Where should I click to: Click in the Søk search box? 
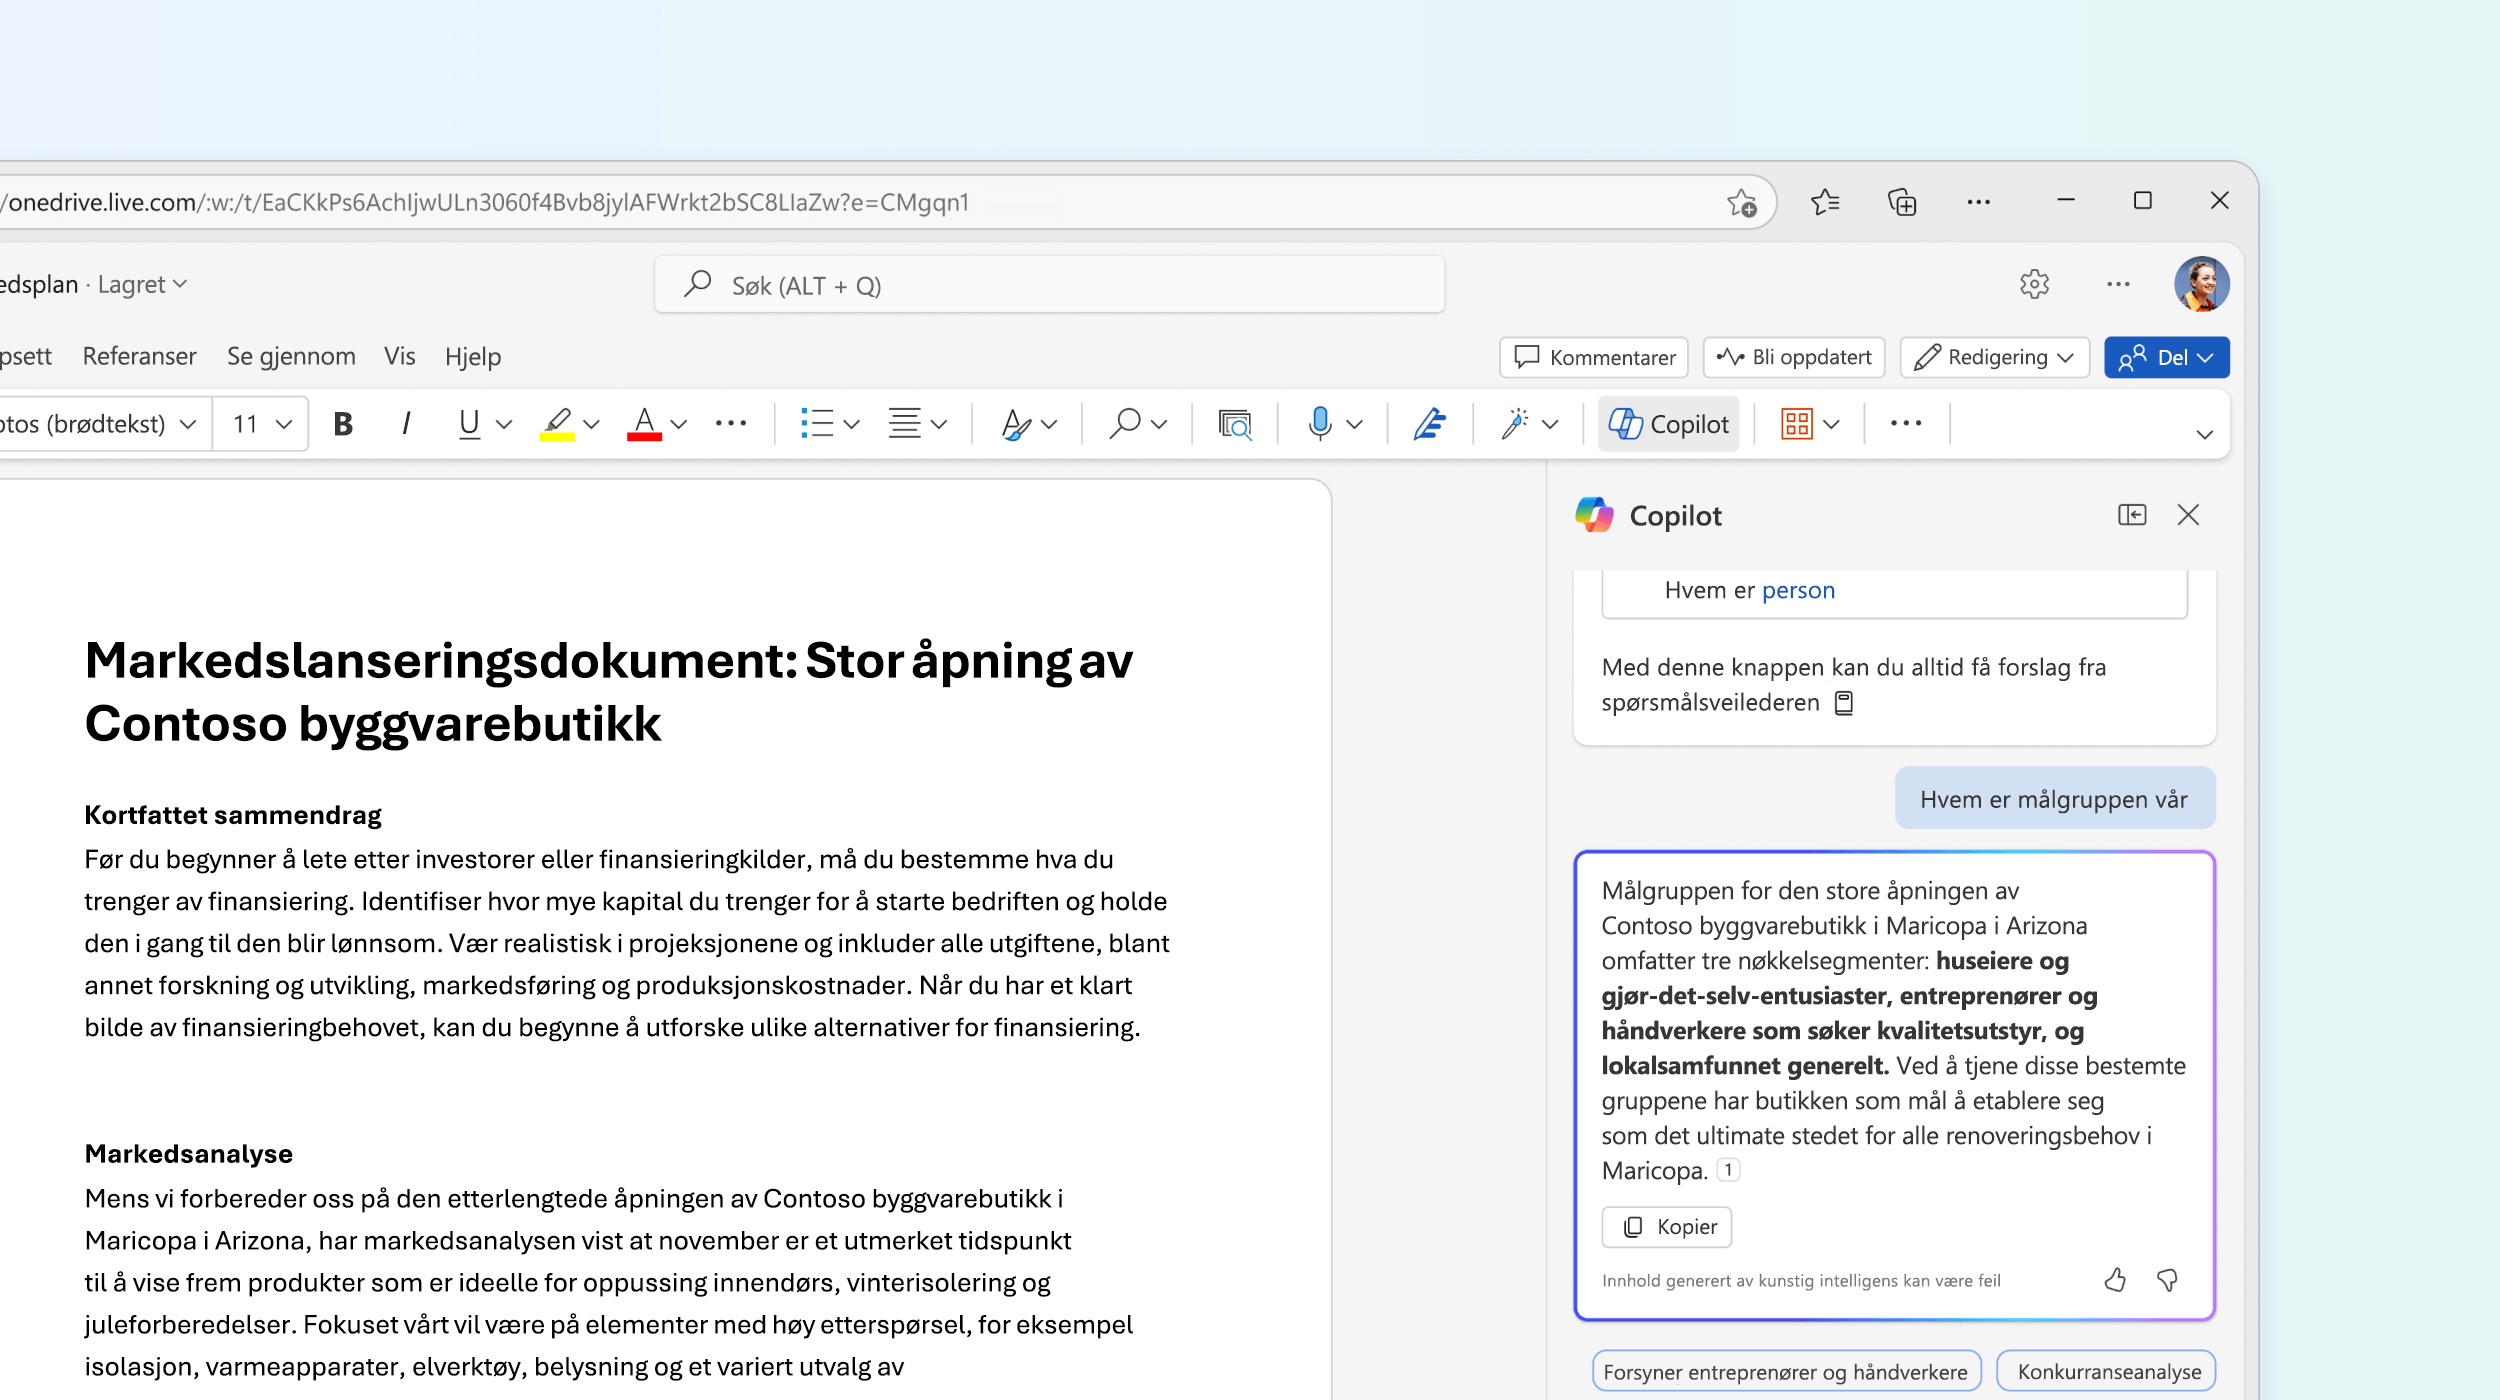(x=1050, y=285)
